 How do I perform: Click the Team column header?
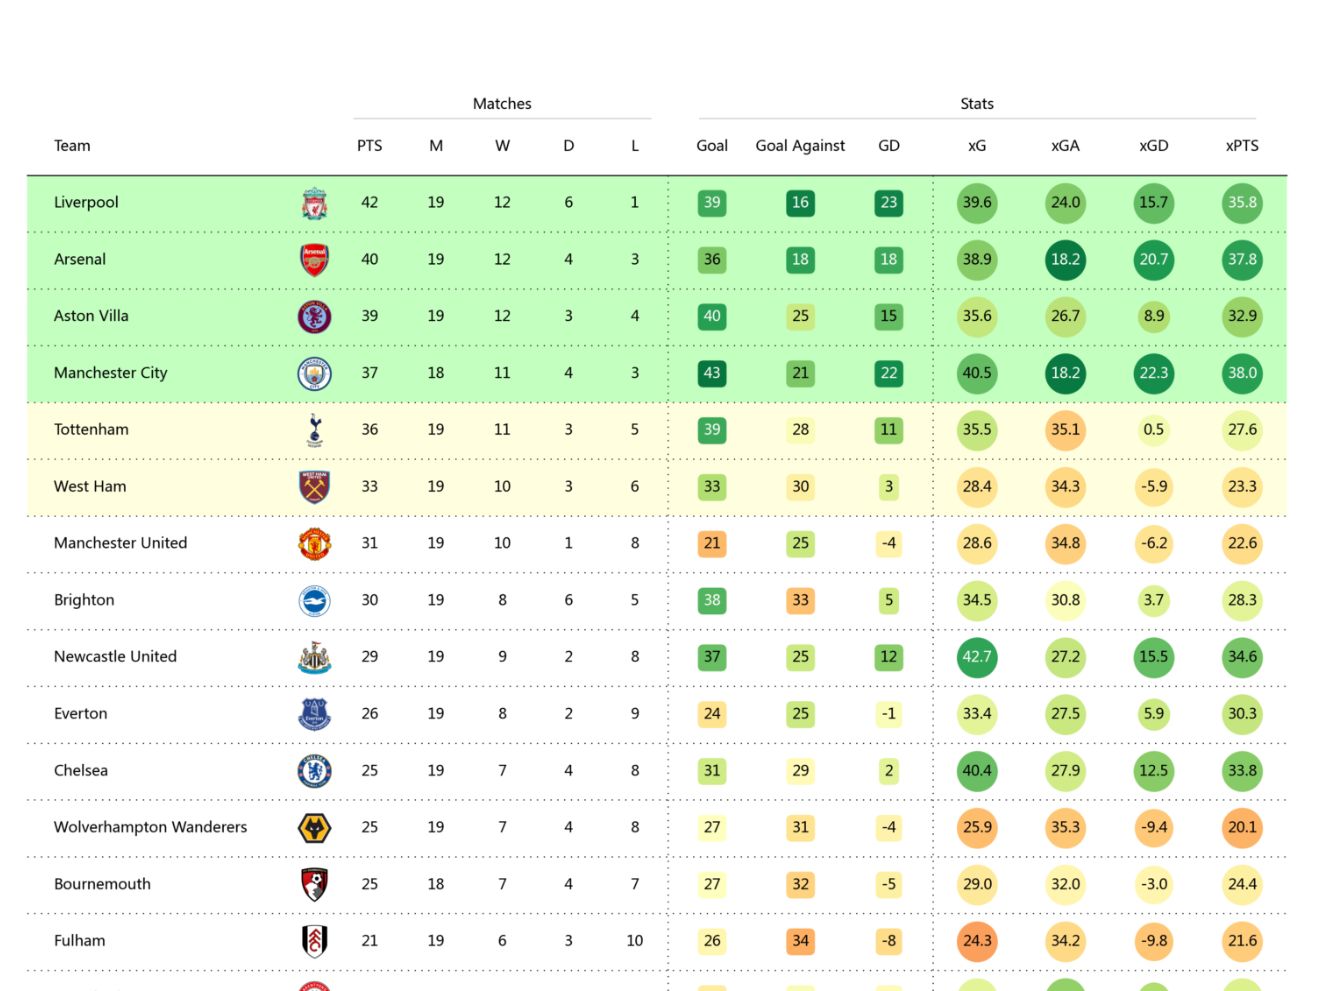72,146
